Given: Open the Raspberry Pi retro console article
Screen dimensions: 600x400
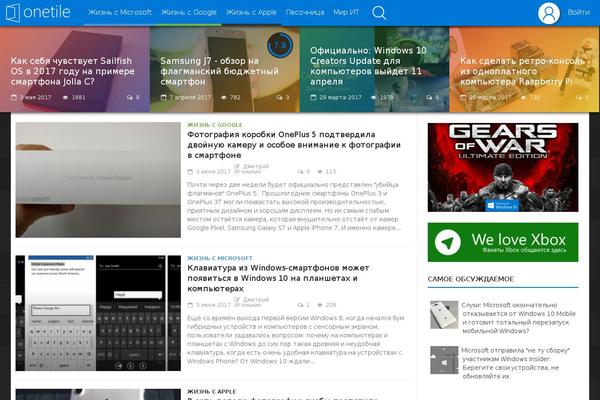Looking at the screenshot, I should [522, 71].
